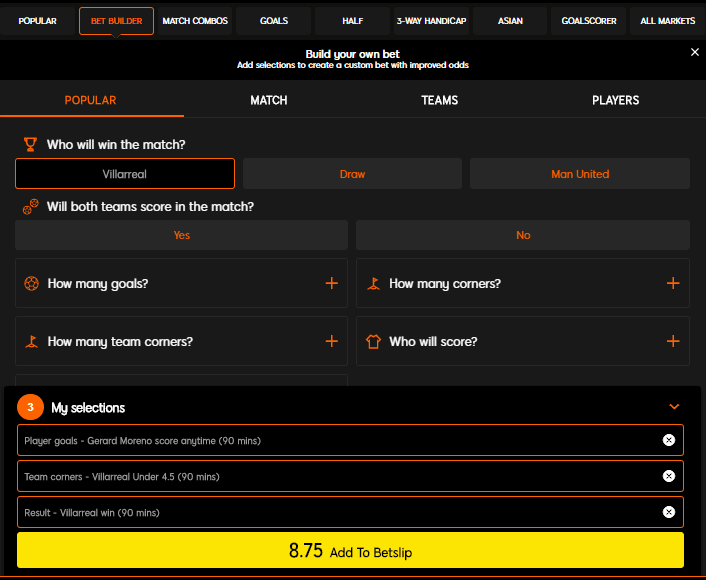Click the plus icon for Who will score

click(673, 342)
